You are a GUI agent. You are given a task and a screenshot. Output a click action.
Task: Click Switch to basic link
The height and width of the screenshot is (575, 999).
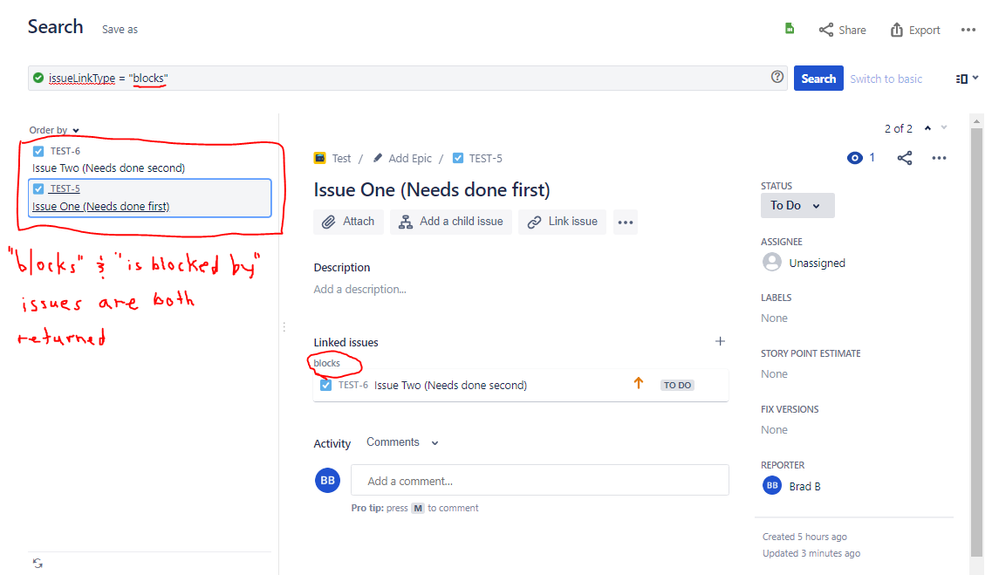[x=886, y=78]
